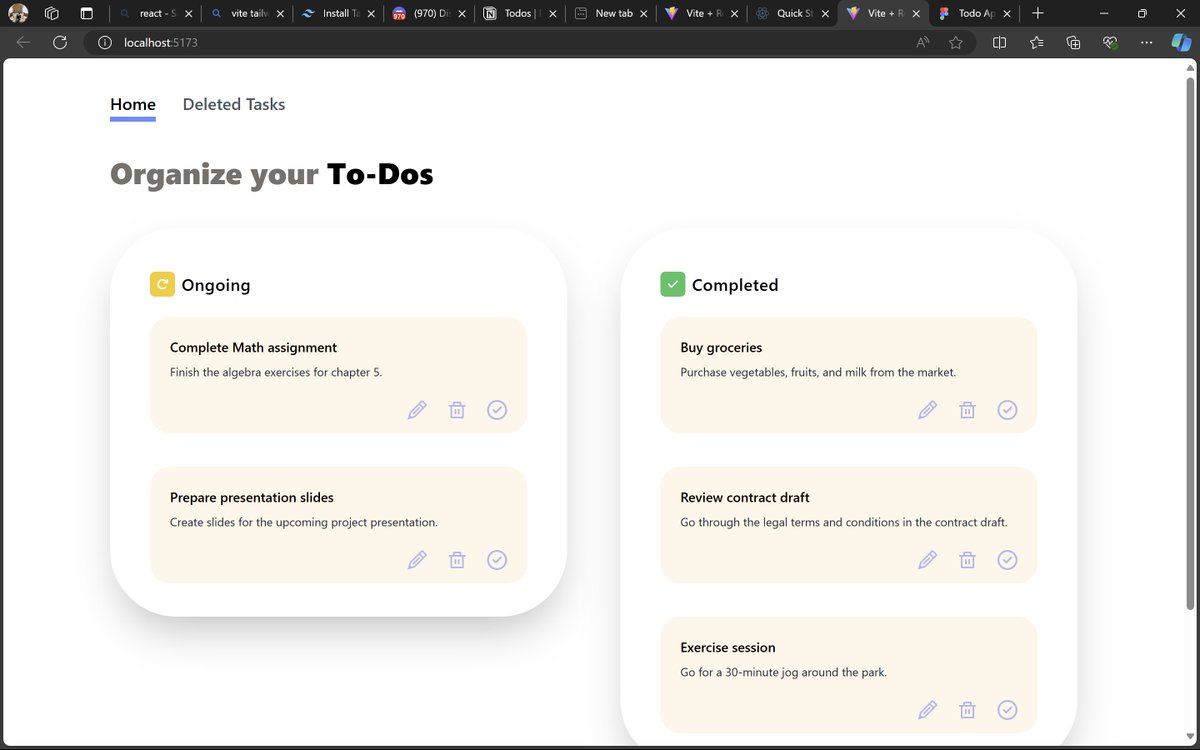The height and width of the screenshot is (750, 1200).
Task: Open Read aloud in address bar
Action: [x=922, y=43]
